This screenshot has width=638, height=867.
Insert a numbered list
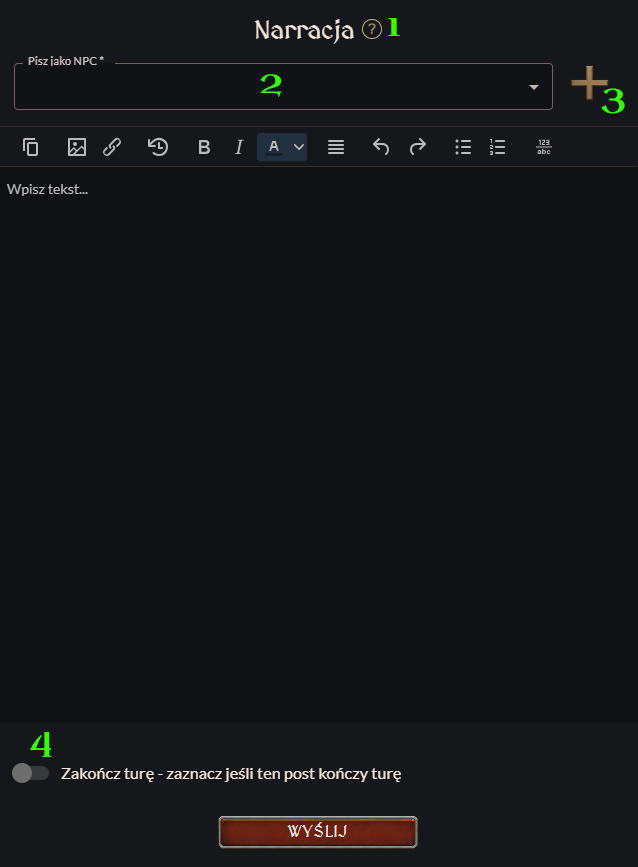click(x=498, y=147)
